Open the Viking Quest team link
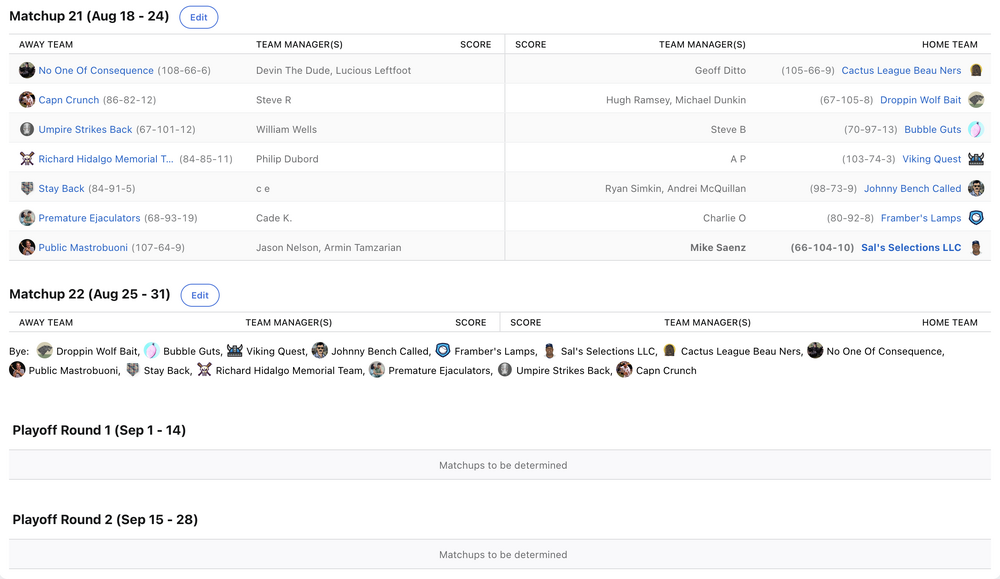 [x=931, y=159]
